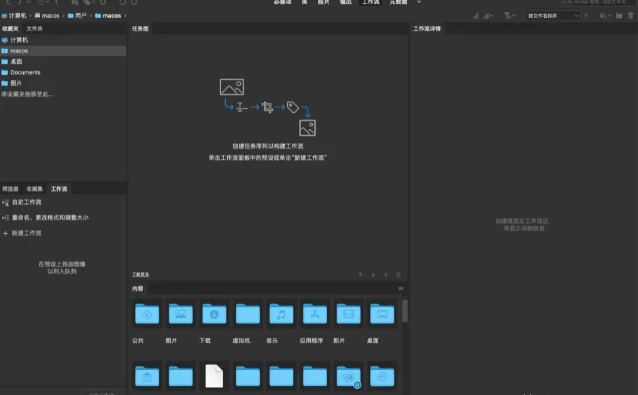Screen dimensions: 638x395
Task: Expand chevron after 计算机 in path bar
Action: click(31, 15)
